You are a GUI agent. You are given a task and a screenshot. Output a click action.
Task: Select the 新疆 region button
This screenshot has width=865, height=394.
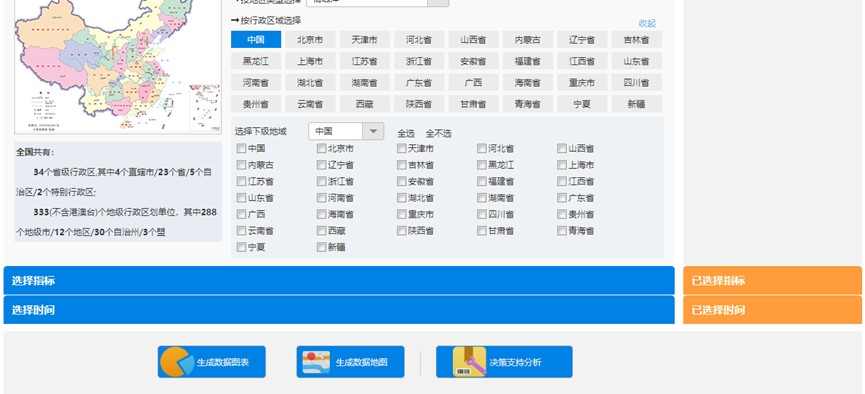pyautogui.click(x=636, y=104)
